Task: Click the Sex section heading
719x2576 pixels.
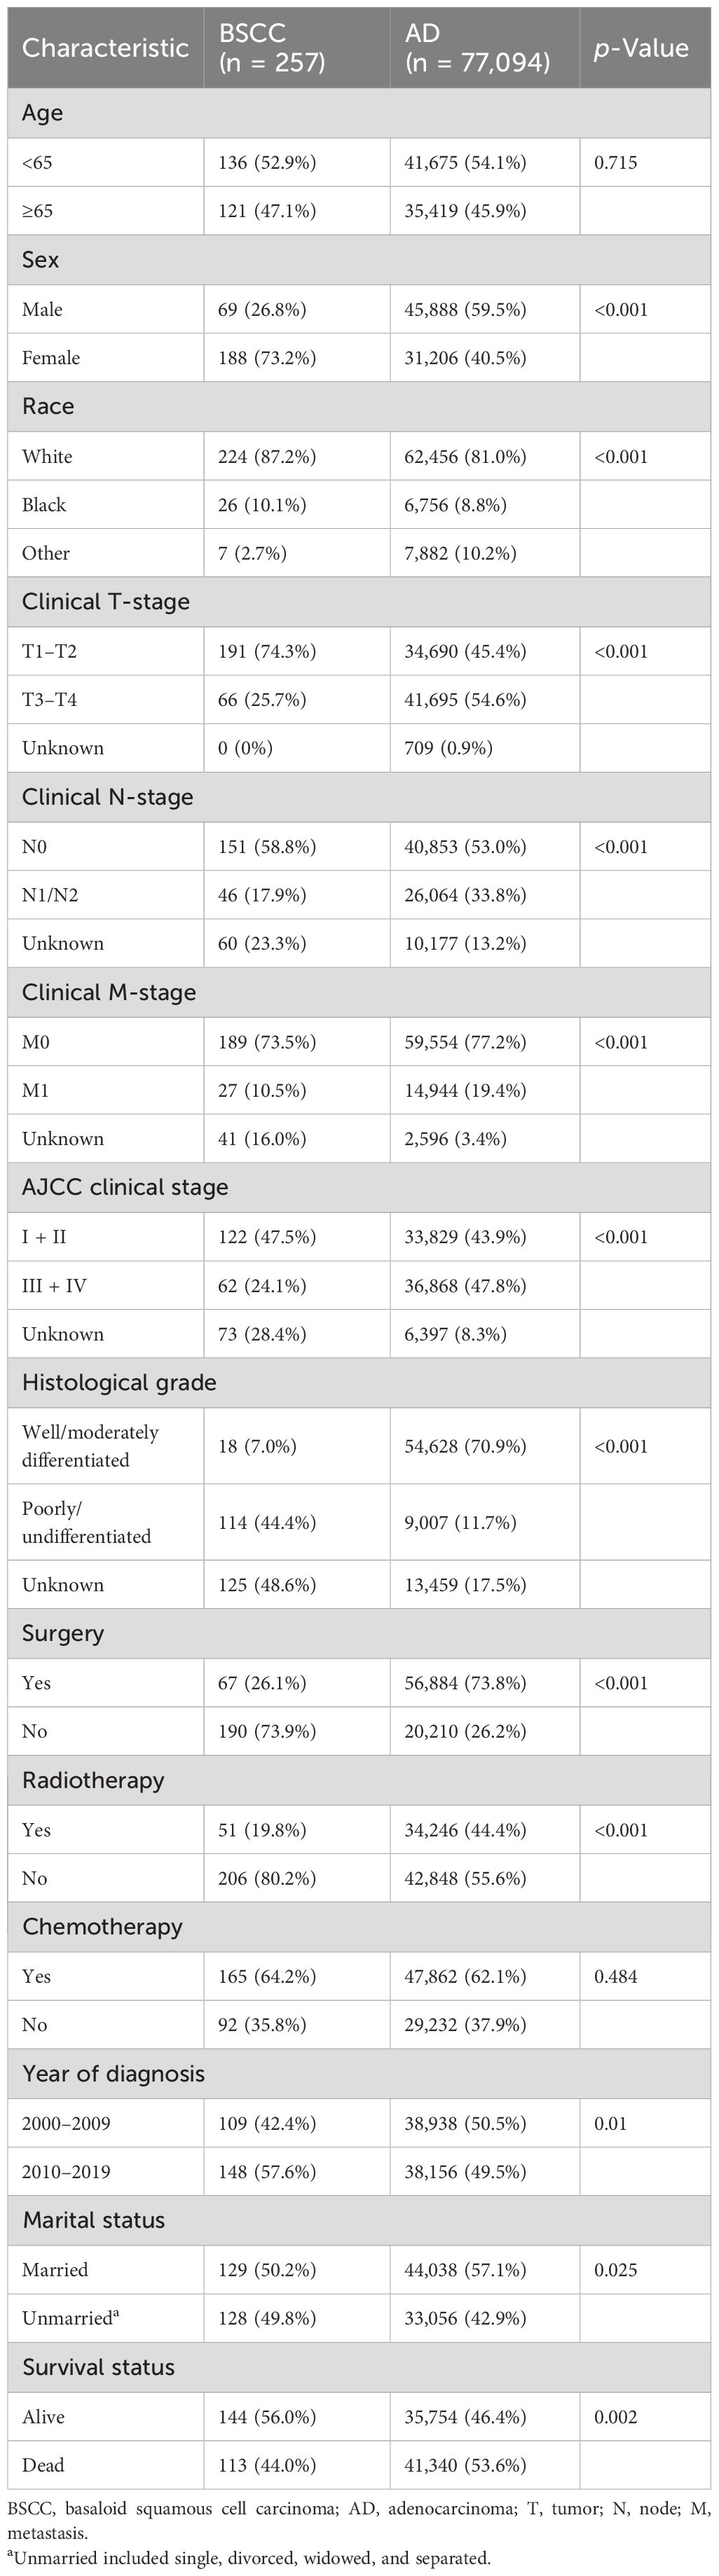Action: click(41, 260)
